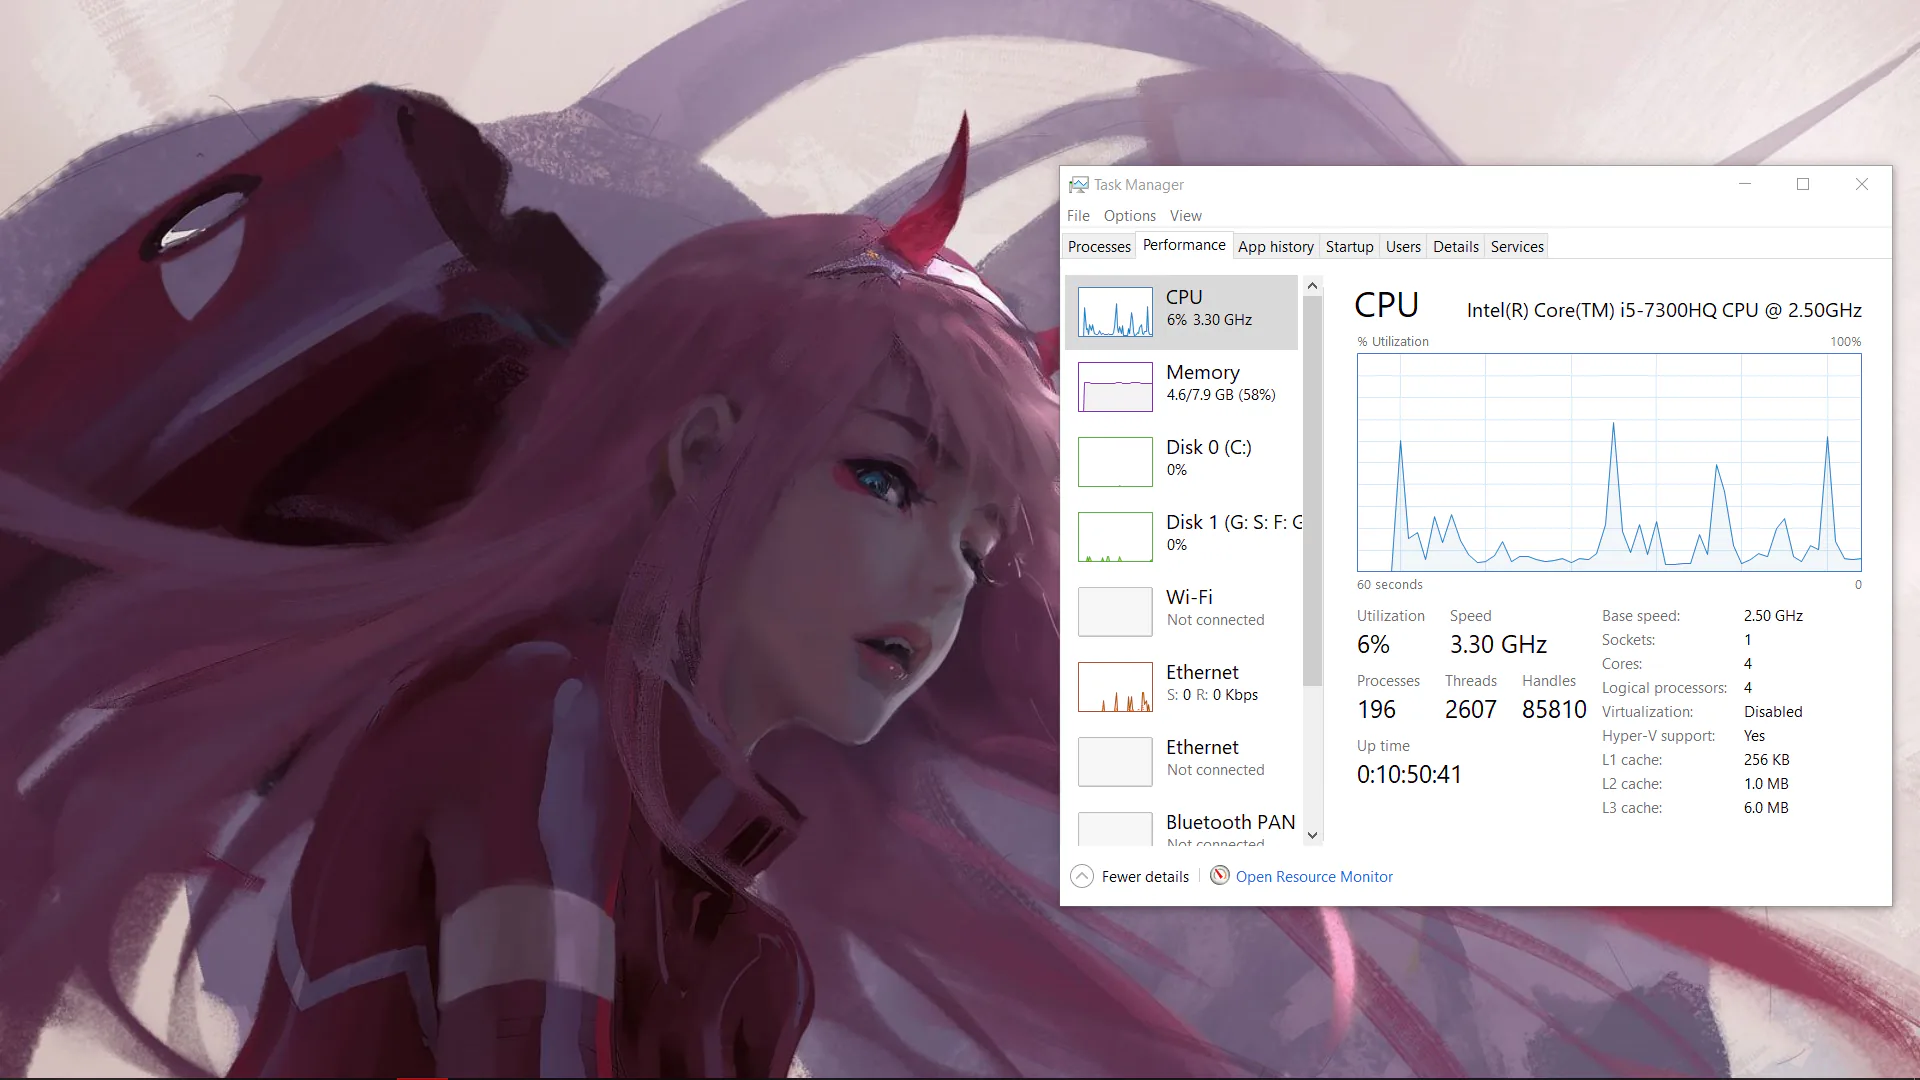Screen dimensions: 1920x1080
Task: Open the File menu
Action: pos(1078,216)
